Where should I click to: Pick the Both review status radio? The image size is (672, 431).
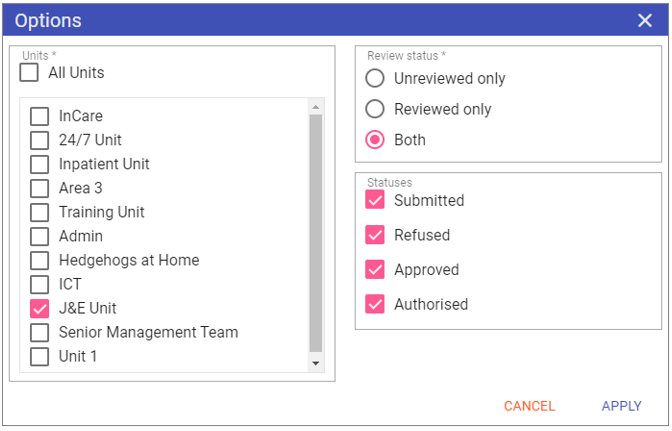click(375, 140)
